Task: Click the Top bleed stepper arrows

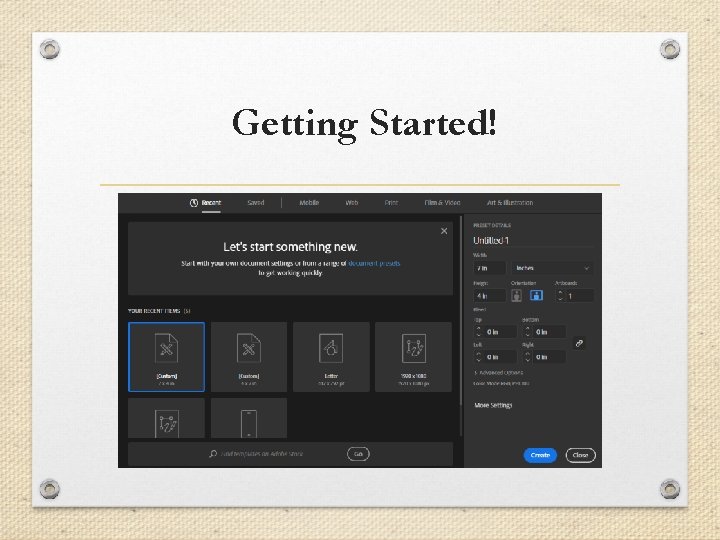Action: coord(478,332)
